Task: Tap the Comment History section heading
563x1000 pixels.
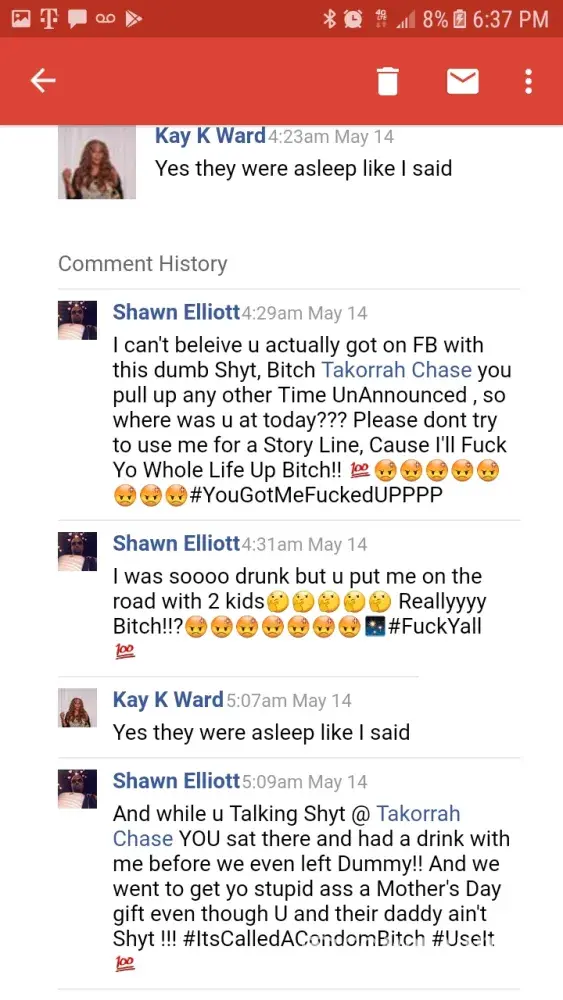Action: (x=143, y=263)
